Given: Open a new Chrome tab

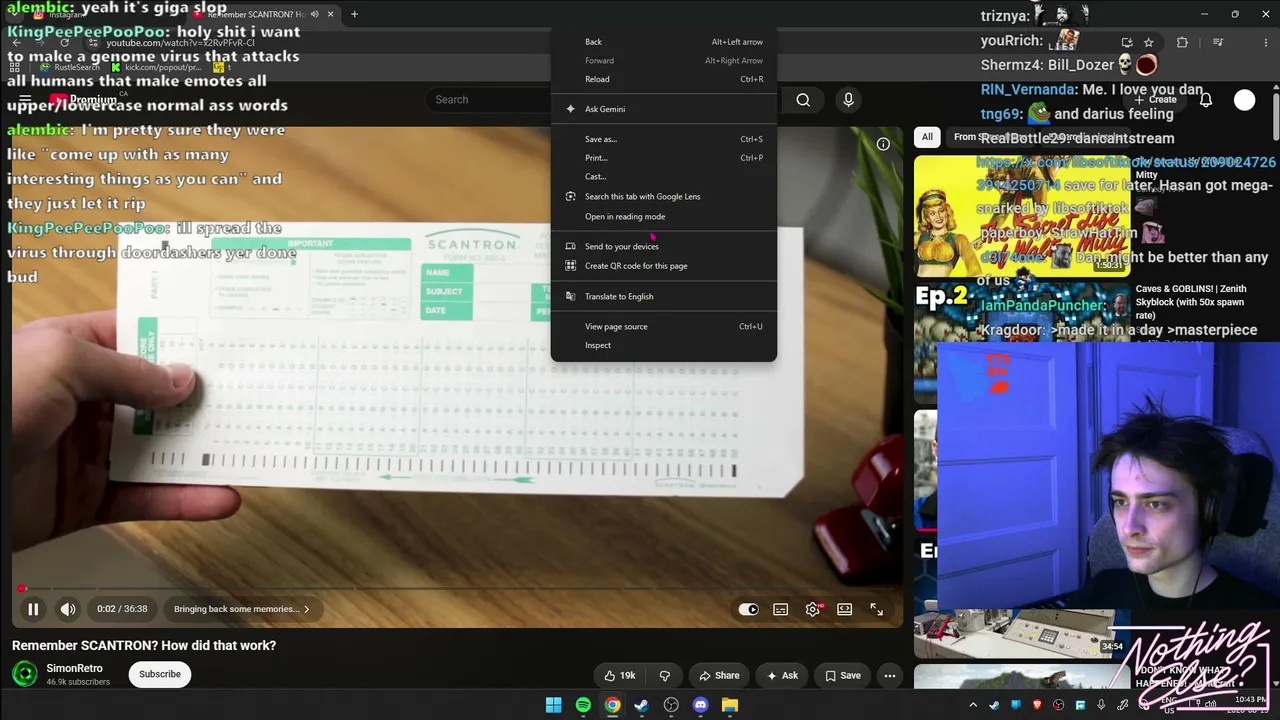Looking at the screenshot, I should pos(354,14).
